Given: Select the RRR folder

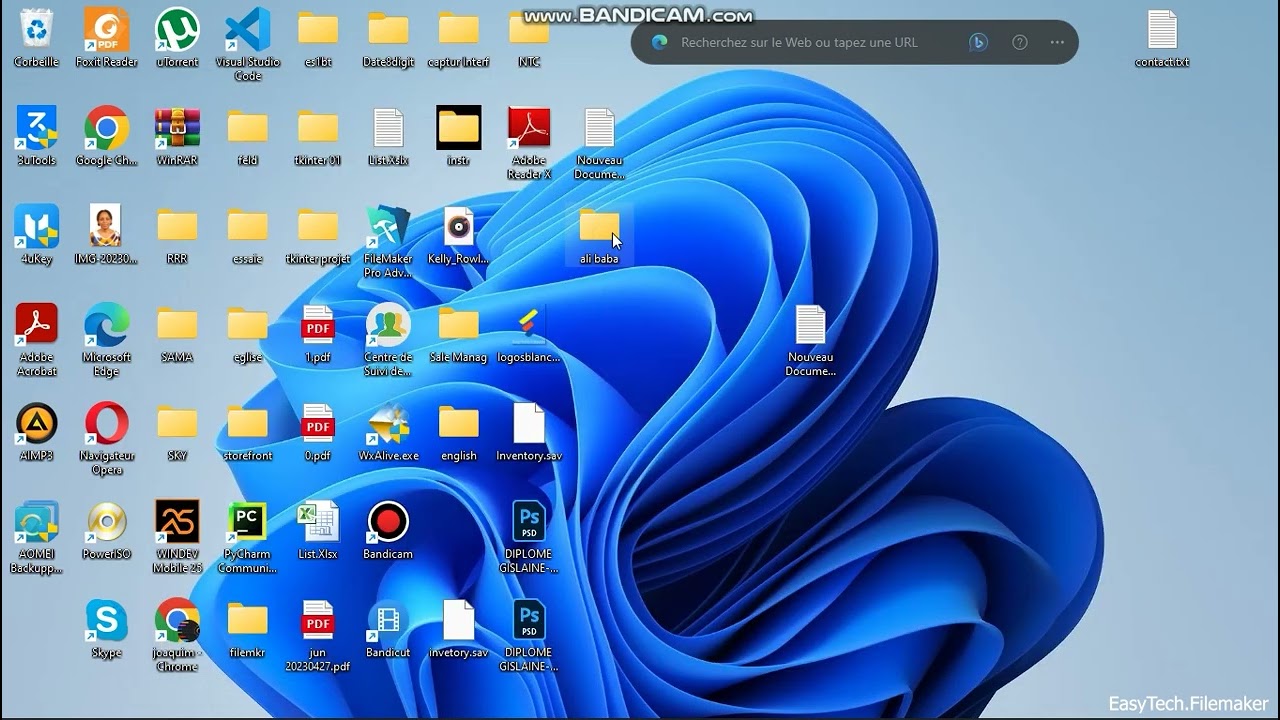Looking at the screenshot, I should [177, 226].
